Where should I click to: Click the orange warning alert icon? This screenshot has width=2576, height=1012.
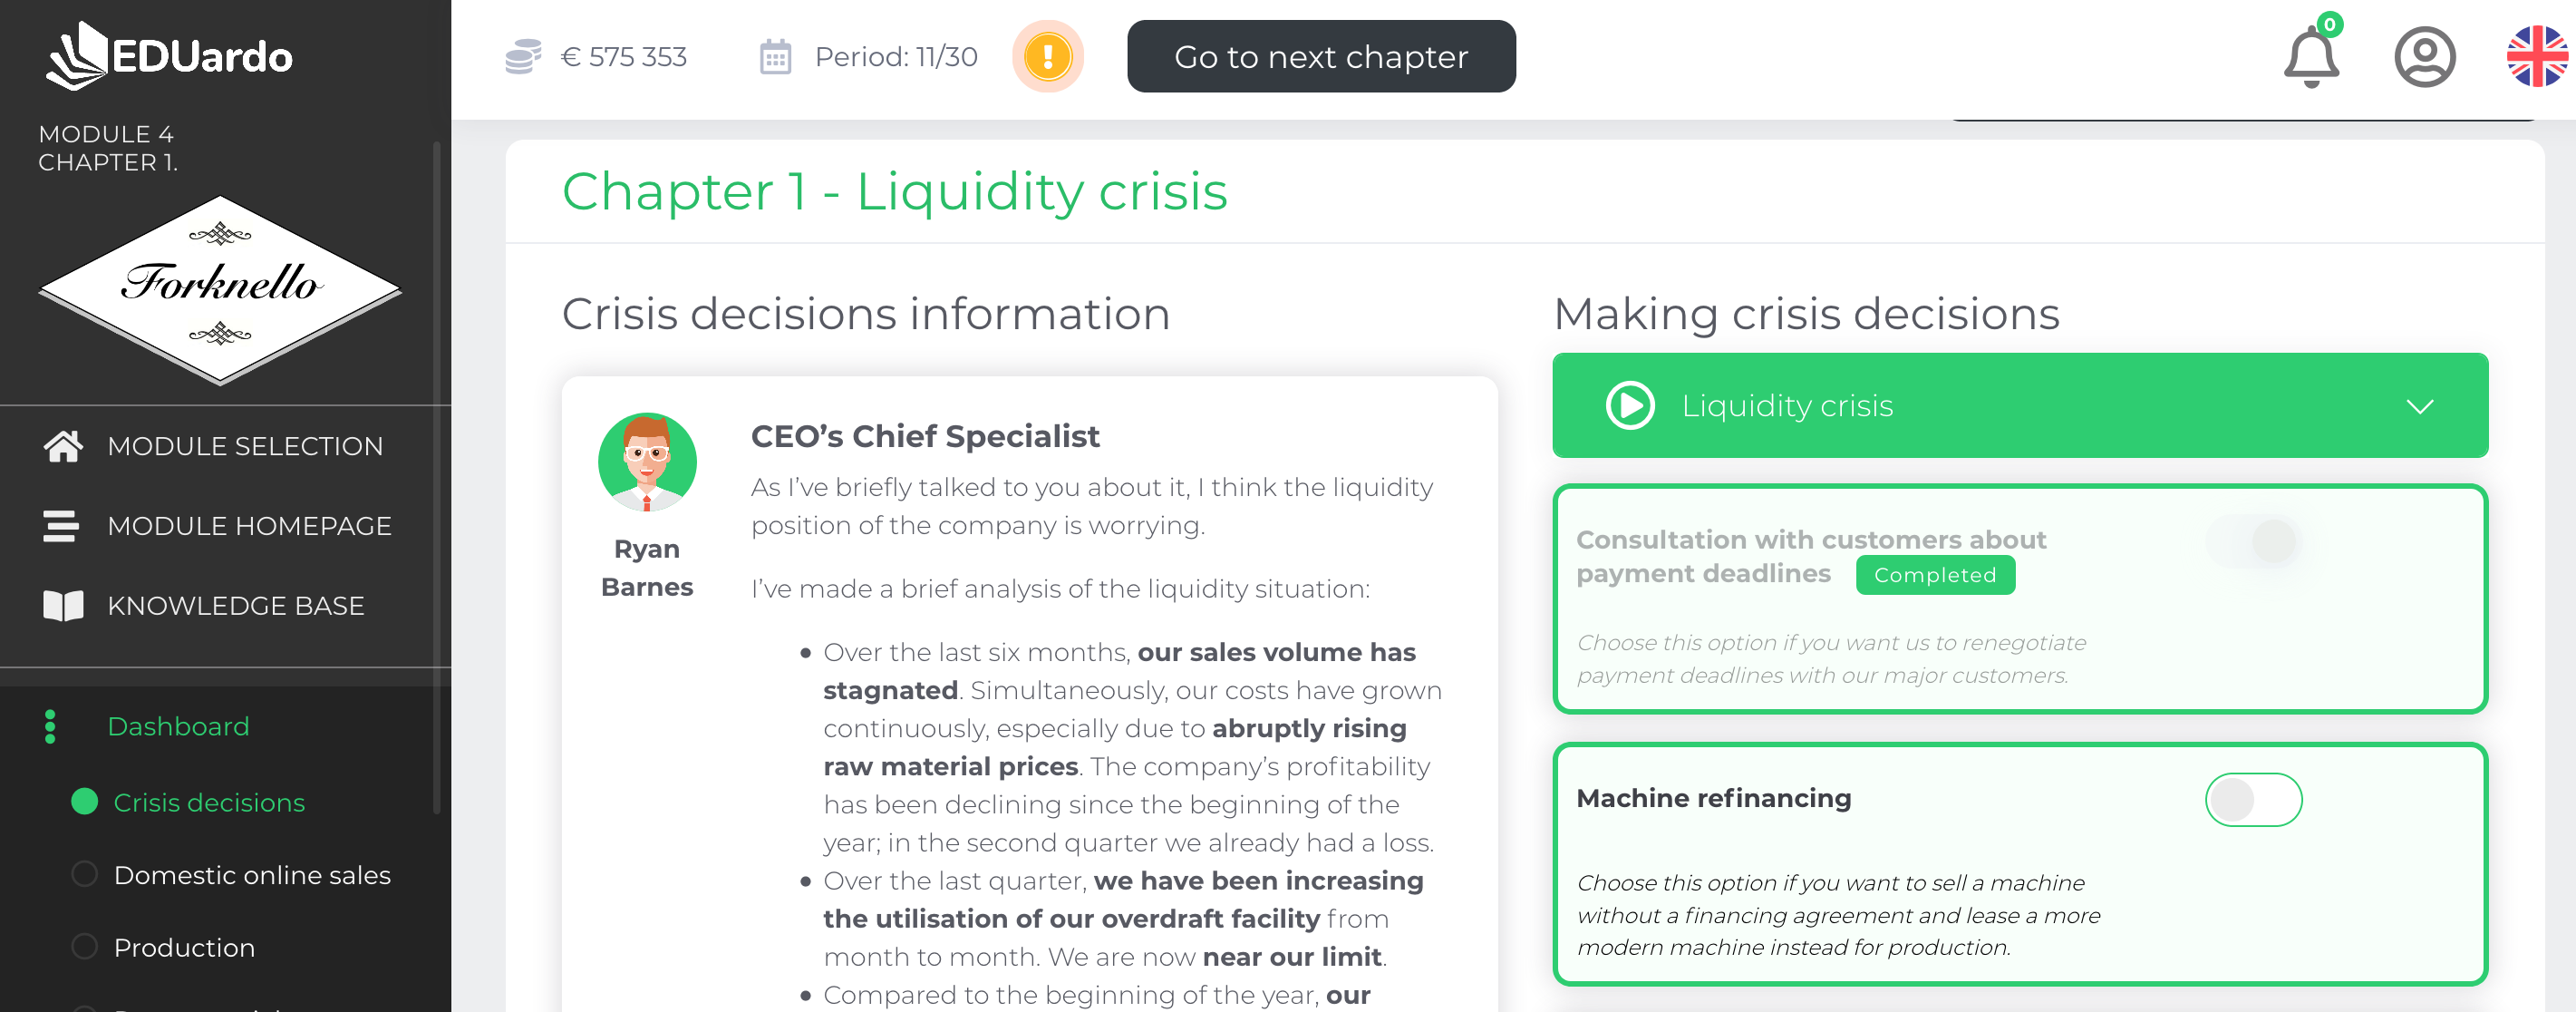[1047, 56]
